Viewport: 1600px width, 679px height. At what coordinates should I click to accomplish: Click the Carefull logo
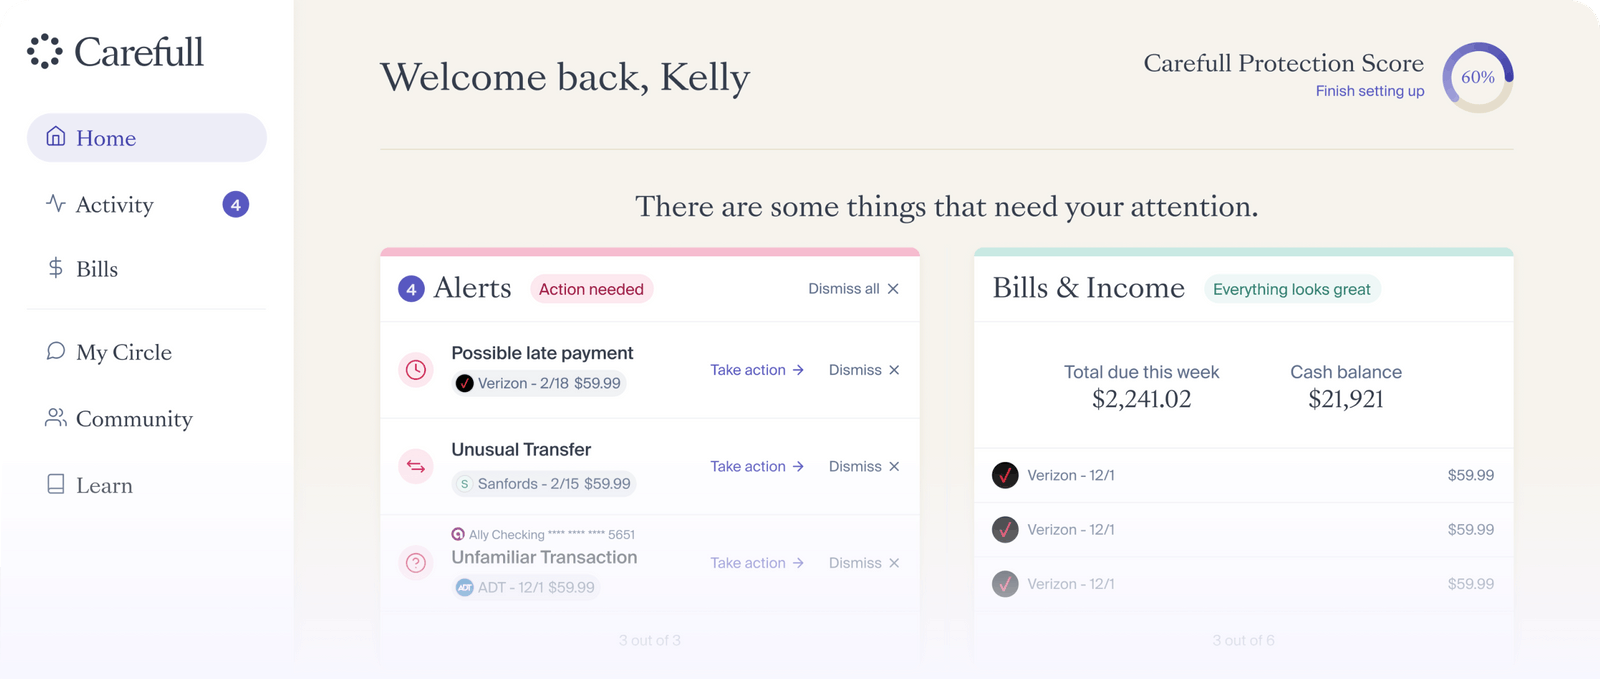[115, 51]
